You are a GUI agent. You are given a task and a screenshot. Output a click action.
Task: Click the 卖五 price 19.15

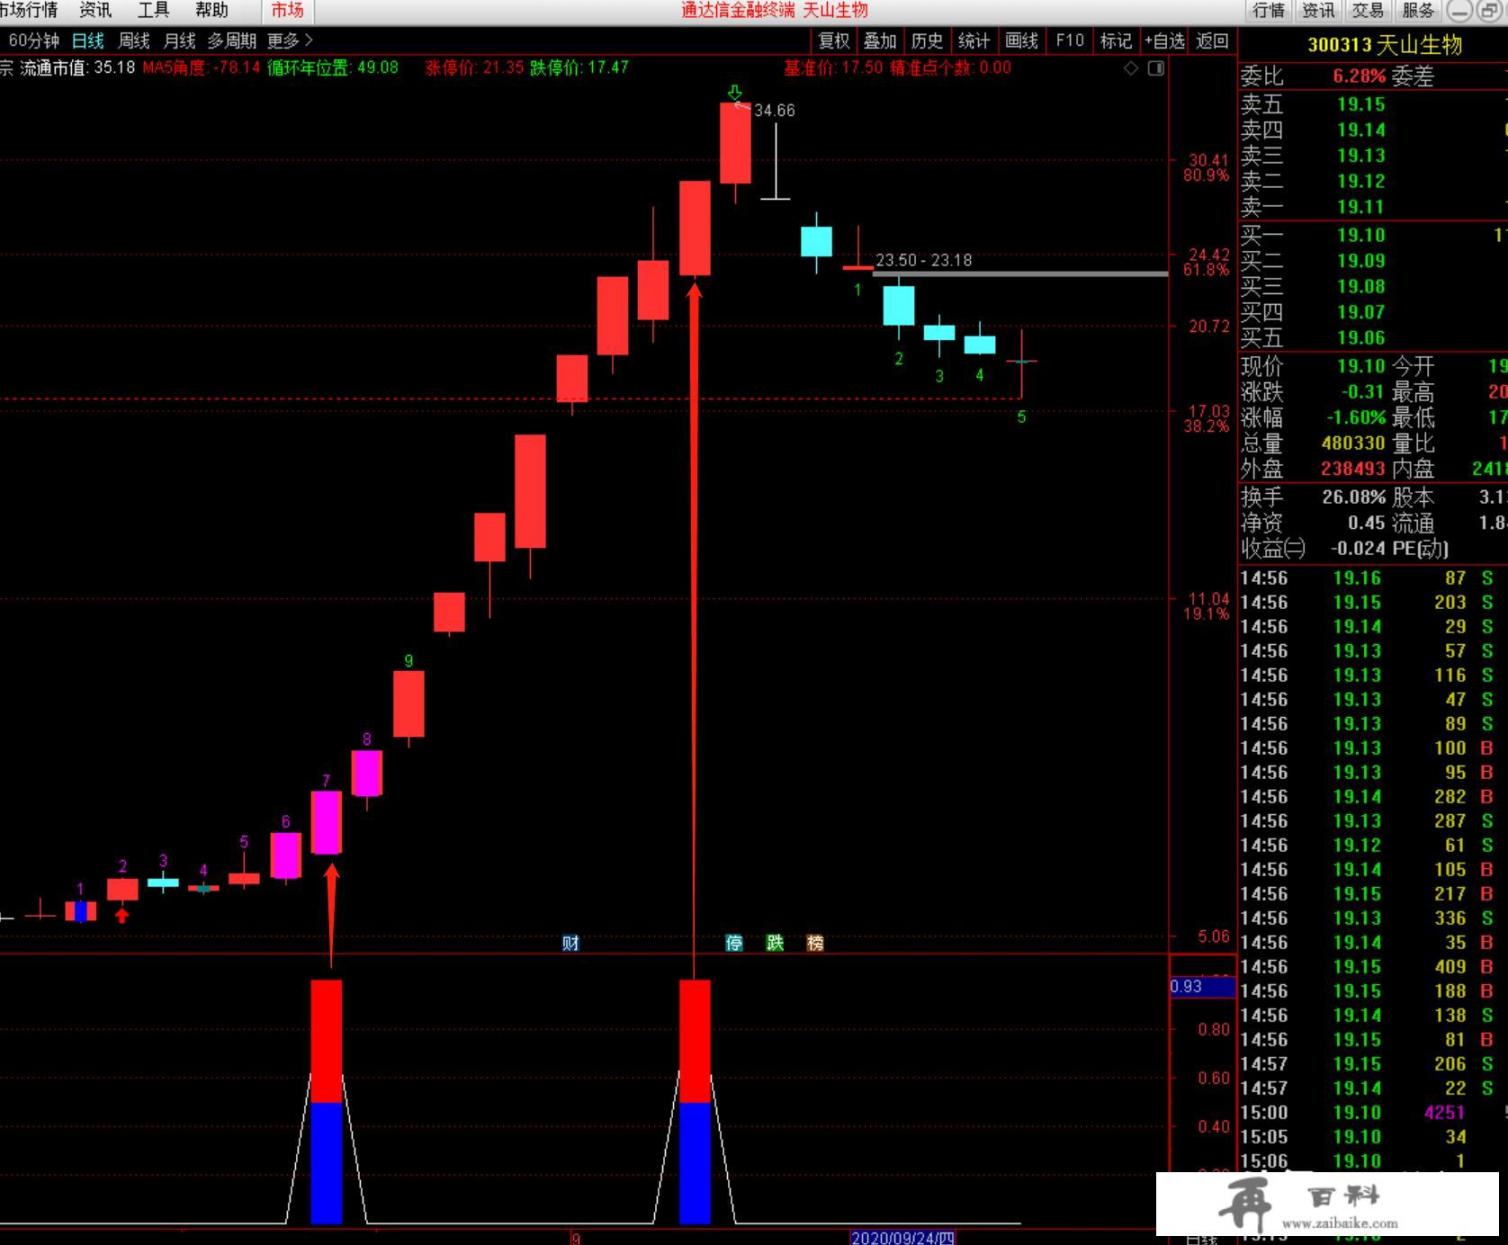(1361, 104)
